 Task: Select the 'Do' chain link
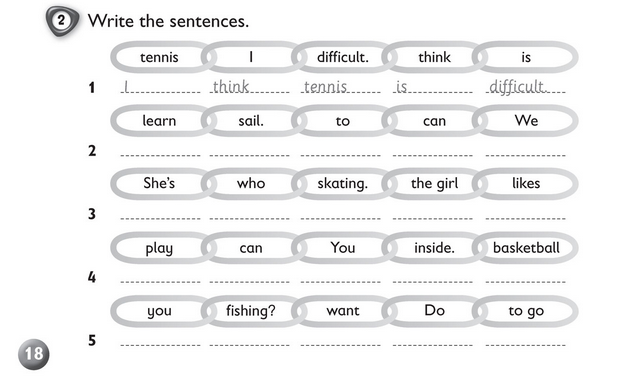[x=434, y=311]
